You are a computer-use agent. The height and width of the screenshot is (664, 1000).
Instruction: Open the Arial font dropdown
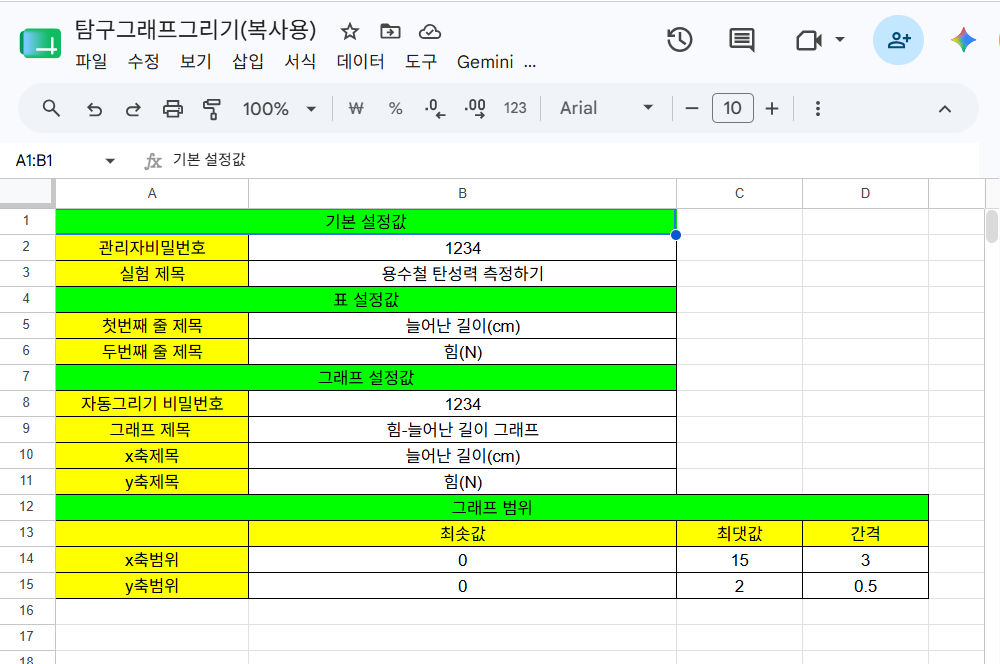coord(606,108)
